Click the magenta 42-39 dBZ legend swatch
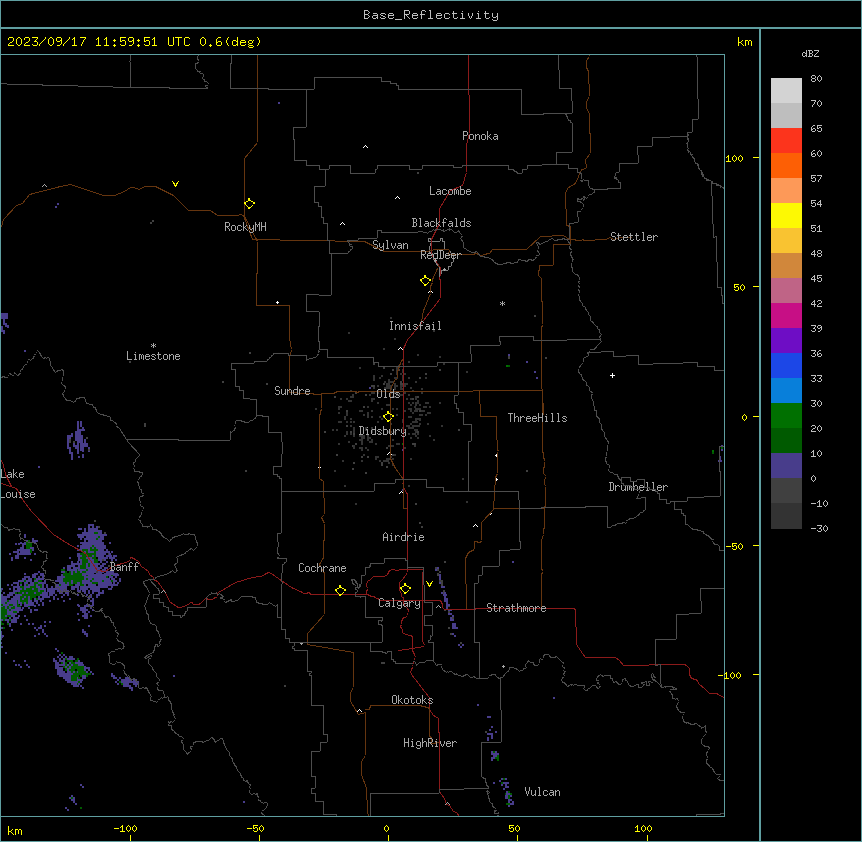This screenshot has width=862, height=842. [786, 315]
